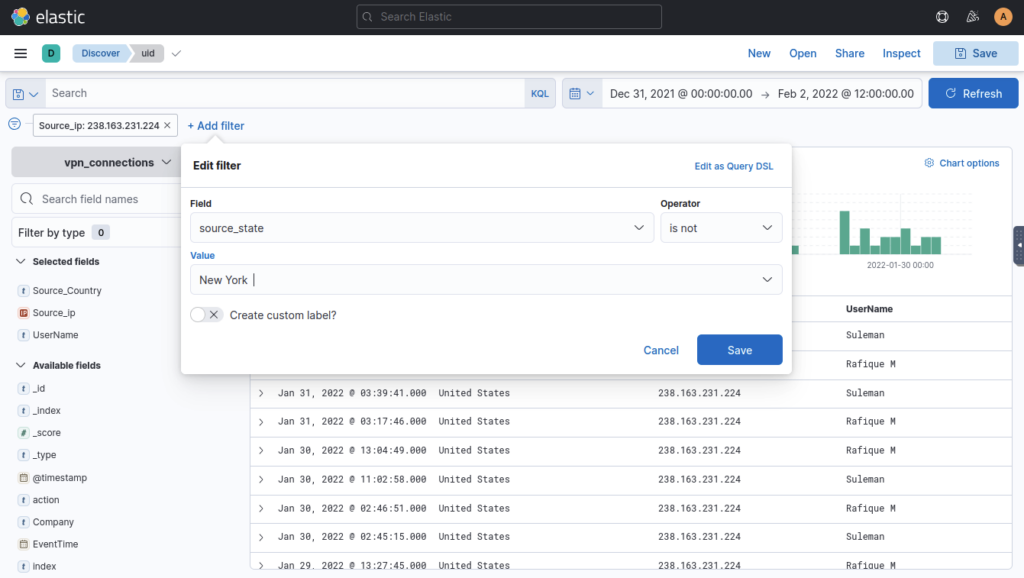
Task: Focus the KQL Search query bar
Action: pos(285,93)
